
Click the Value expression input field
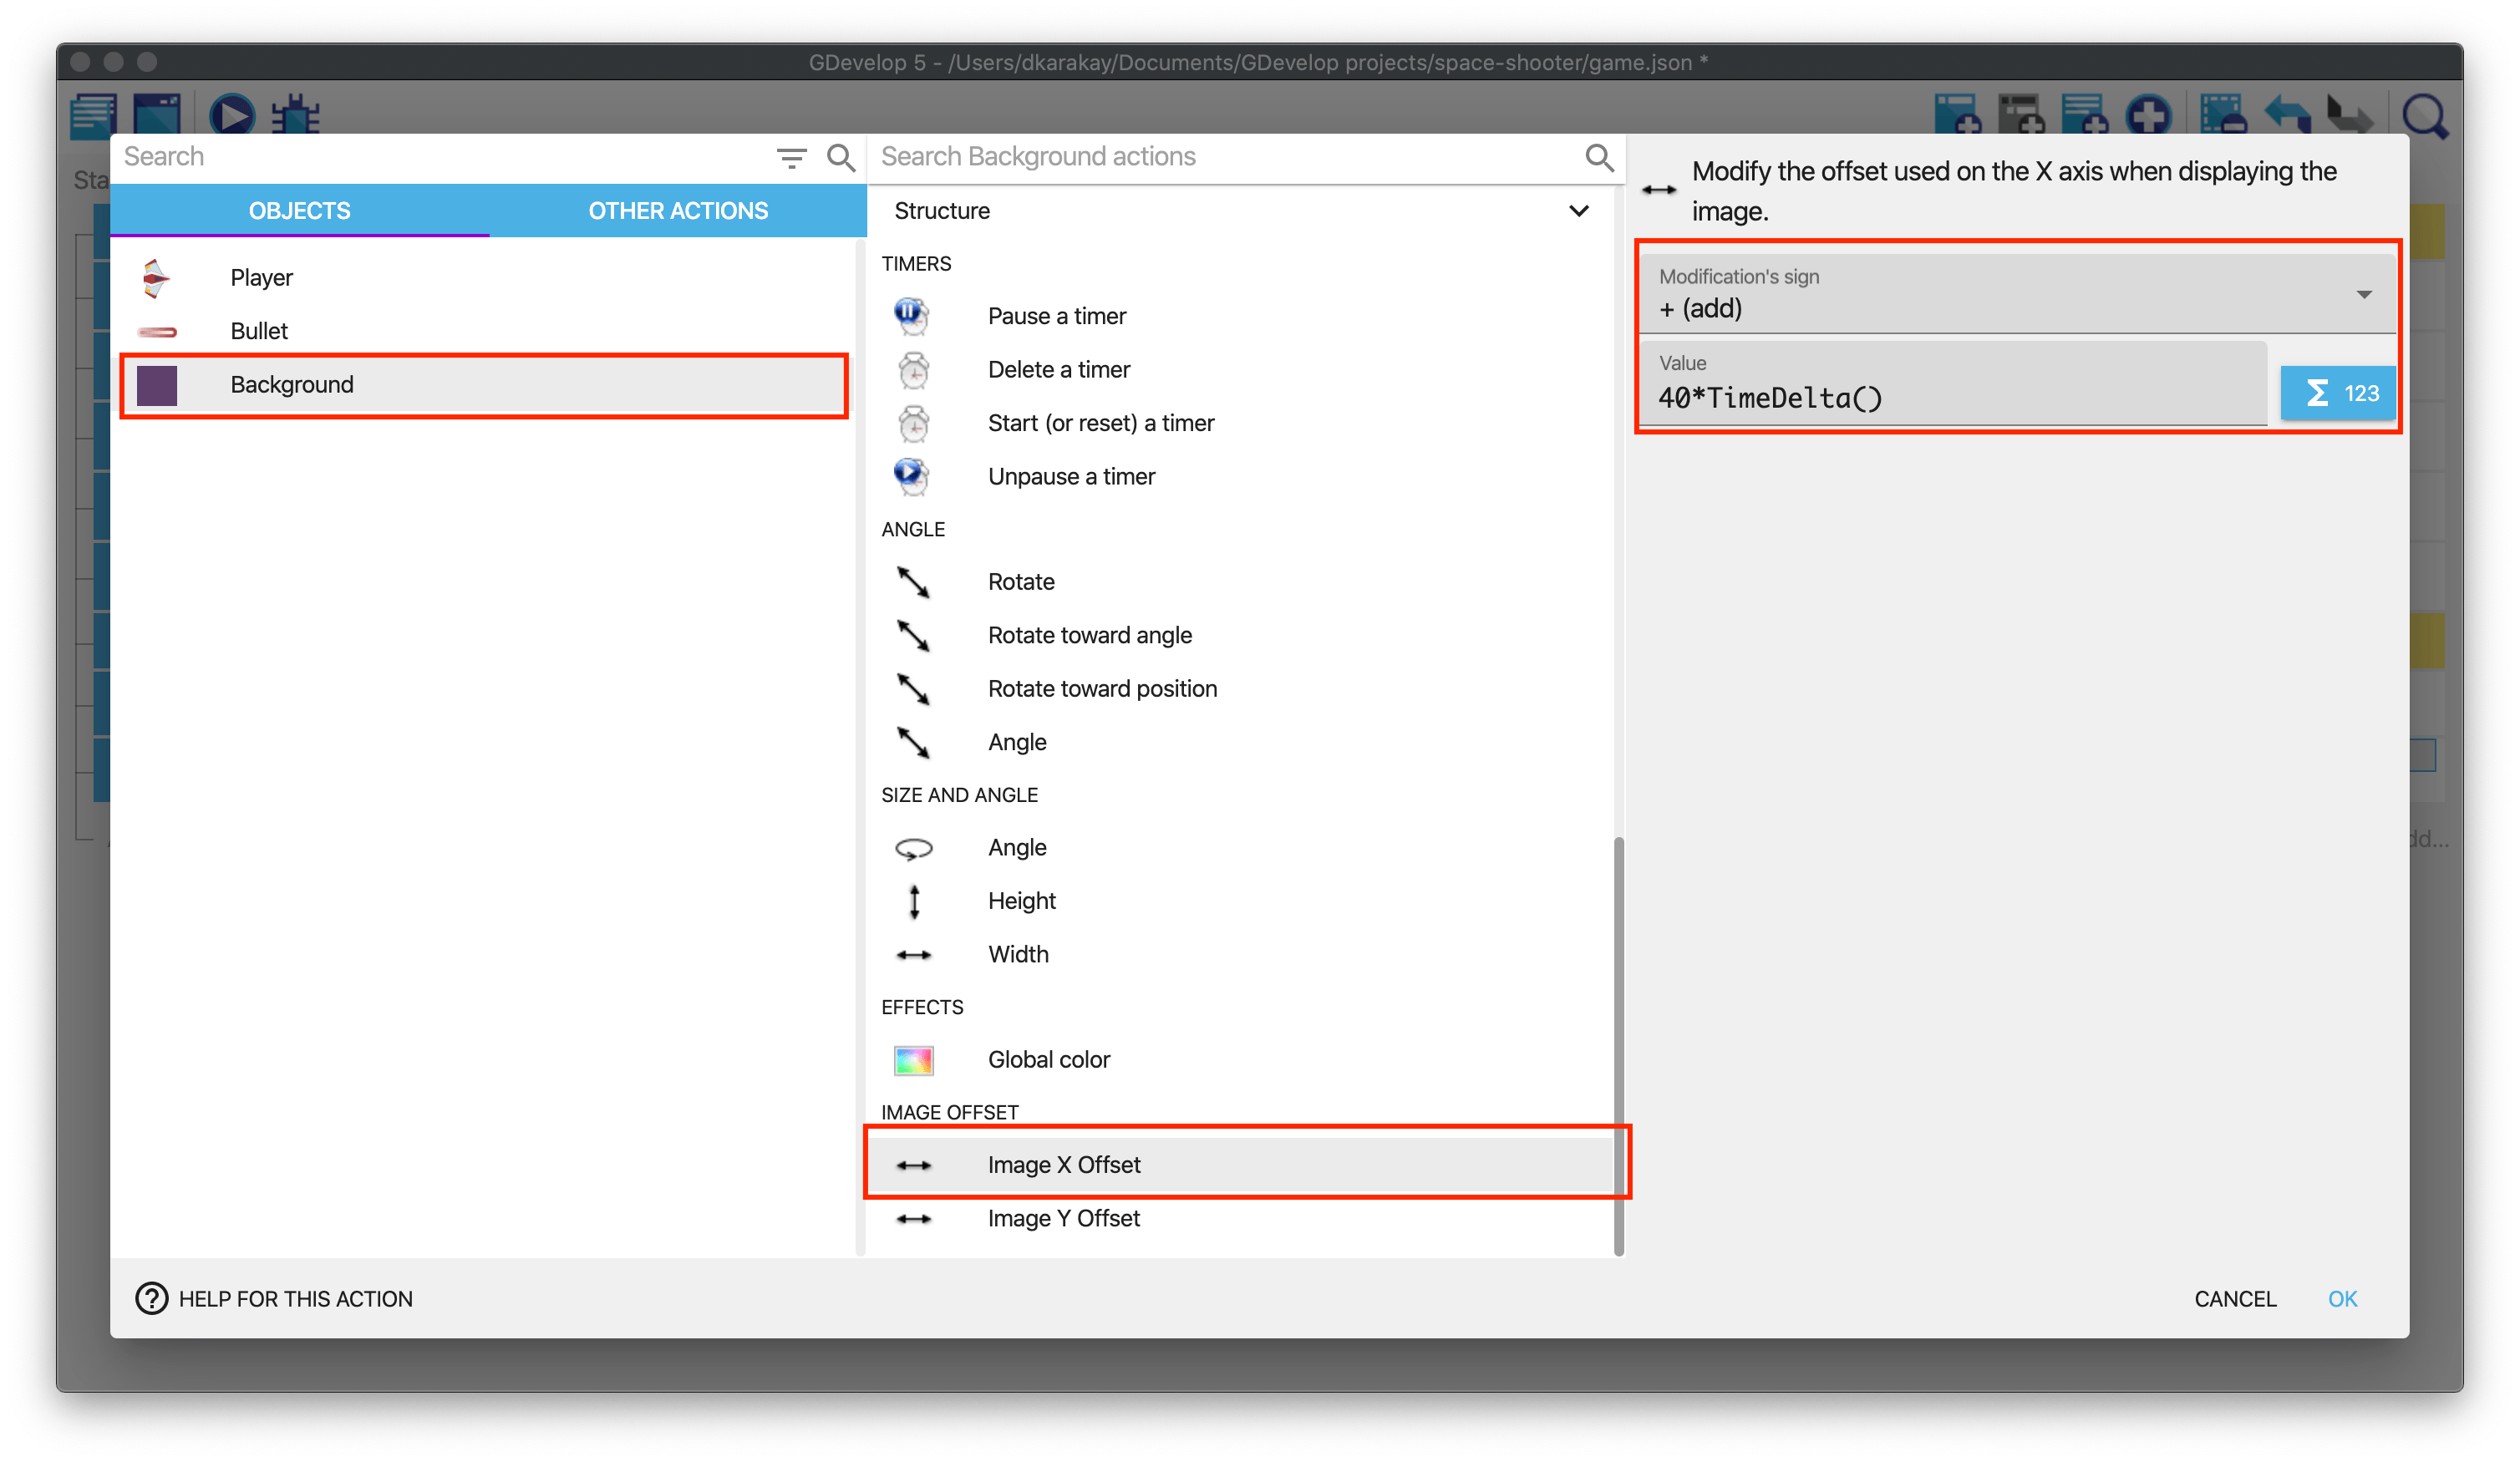1950,398
